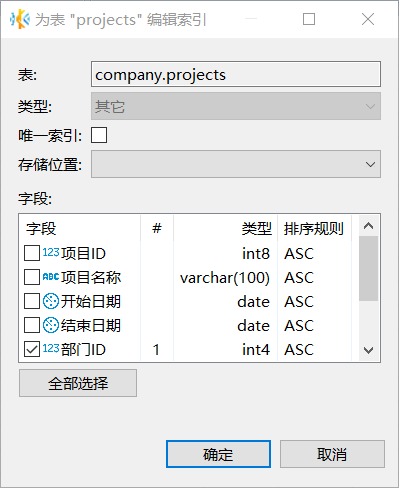Screen dimensions: 399x488
Task: Open the 类型 combo box showing 其它
Action: point(236,106)
